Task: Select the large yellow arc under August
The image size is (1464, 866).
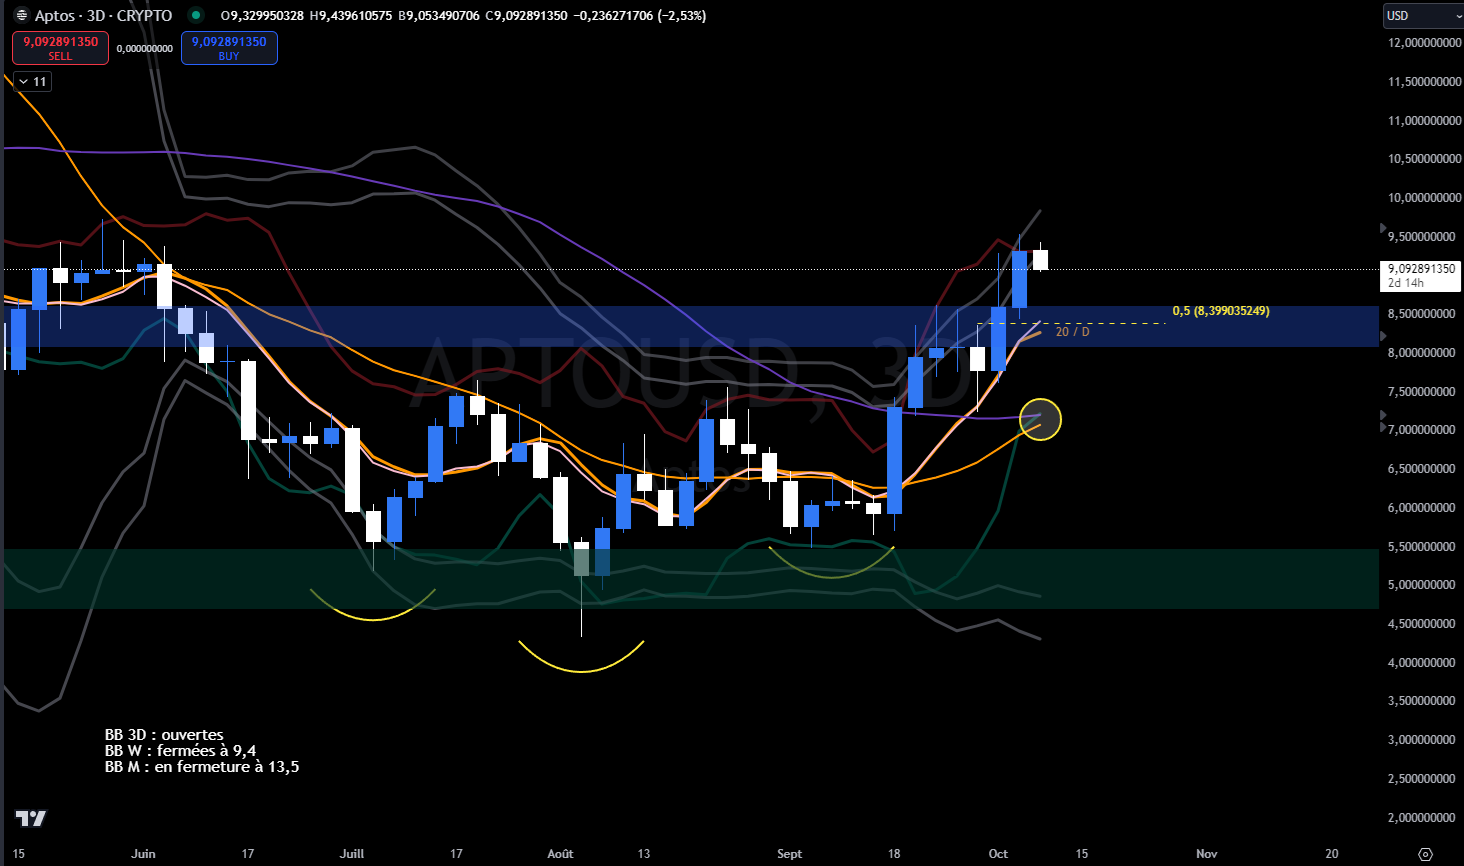Action: click(x=581, y=668)
